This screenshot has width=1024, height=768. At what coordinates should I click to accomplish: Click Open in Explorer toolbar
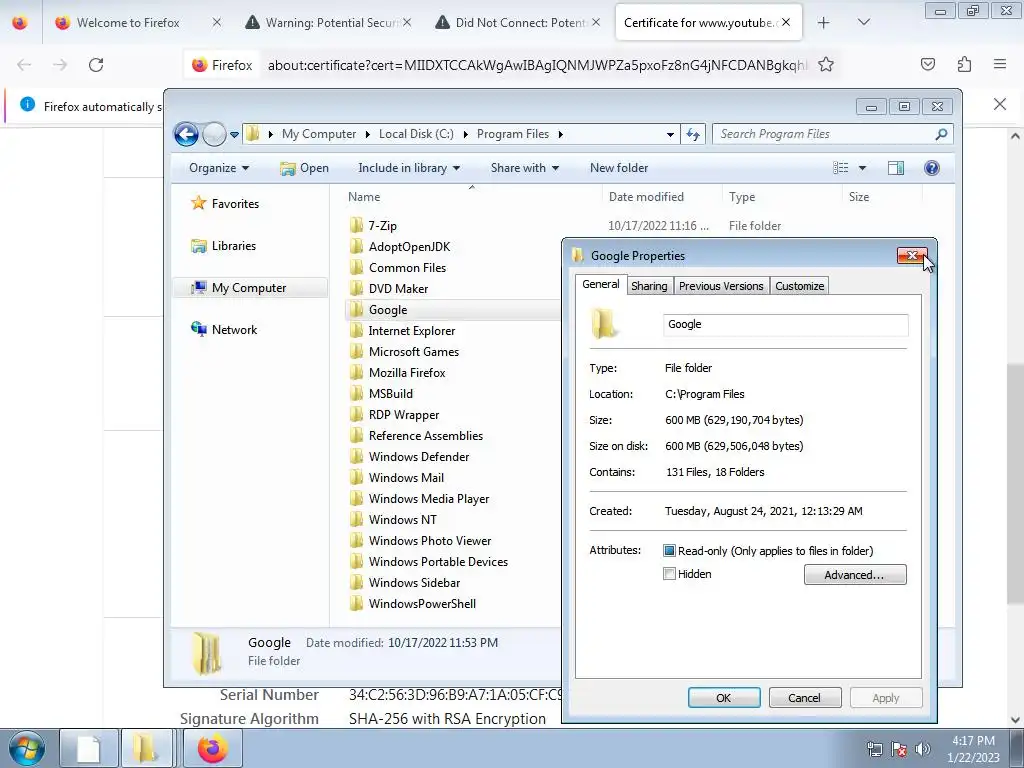[x=304, y=168]
